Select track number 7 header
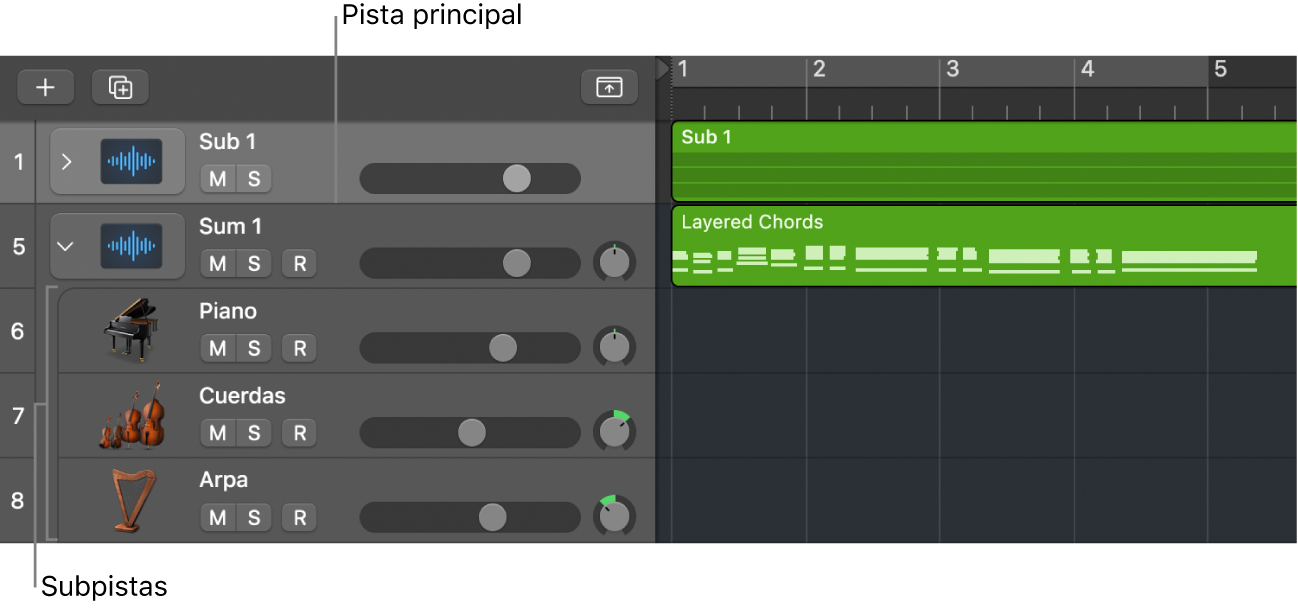The width and height of the screenshot is (1298, 609). pos(17,415)
